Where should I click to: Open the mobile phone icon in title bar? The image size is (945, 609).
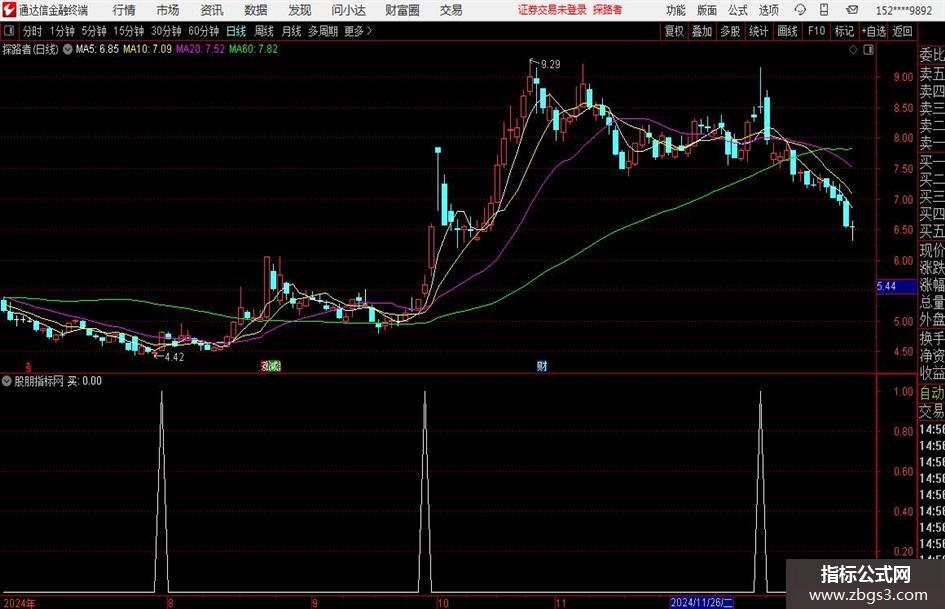[824, 10]
